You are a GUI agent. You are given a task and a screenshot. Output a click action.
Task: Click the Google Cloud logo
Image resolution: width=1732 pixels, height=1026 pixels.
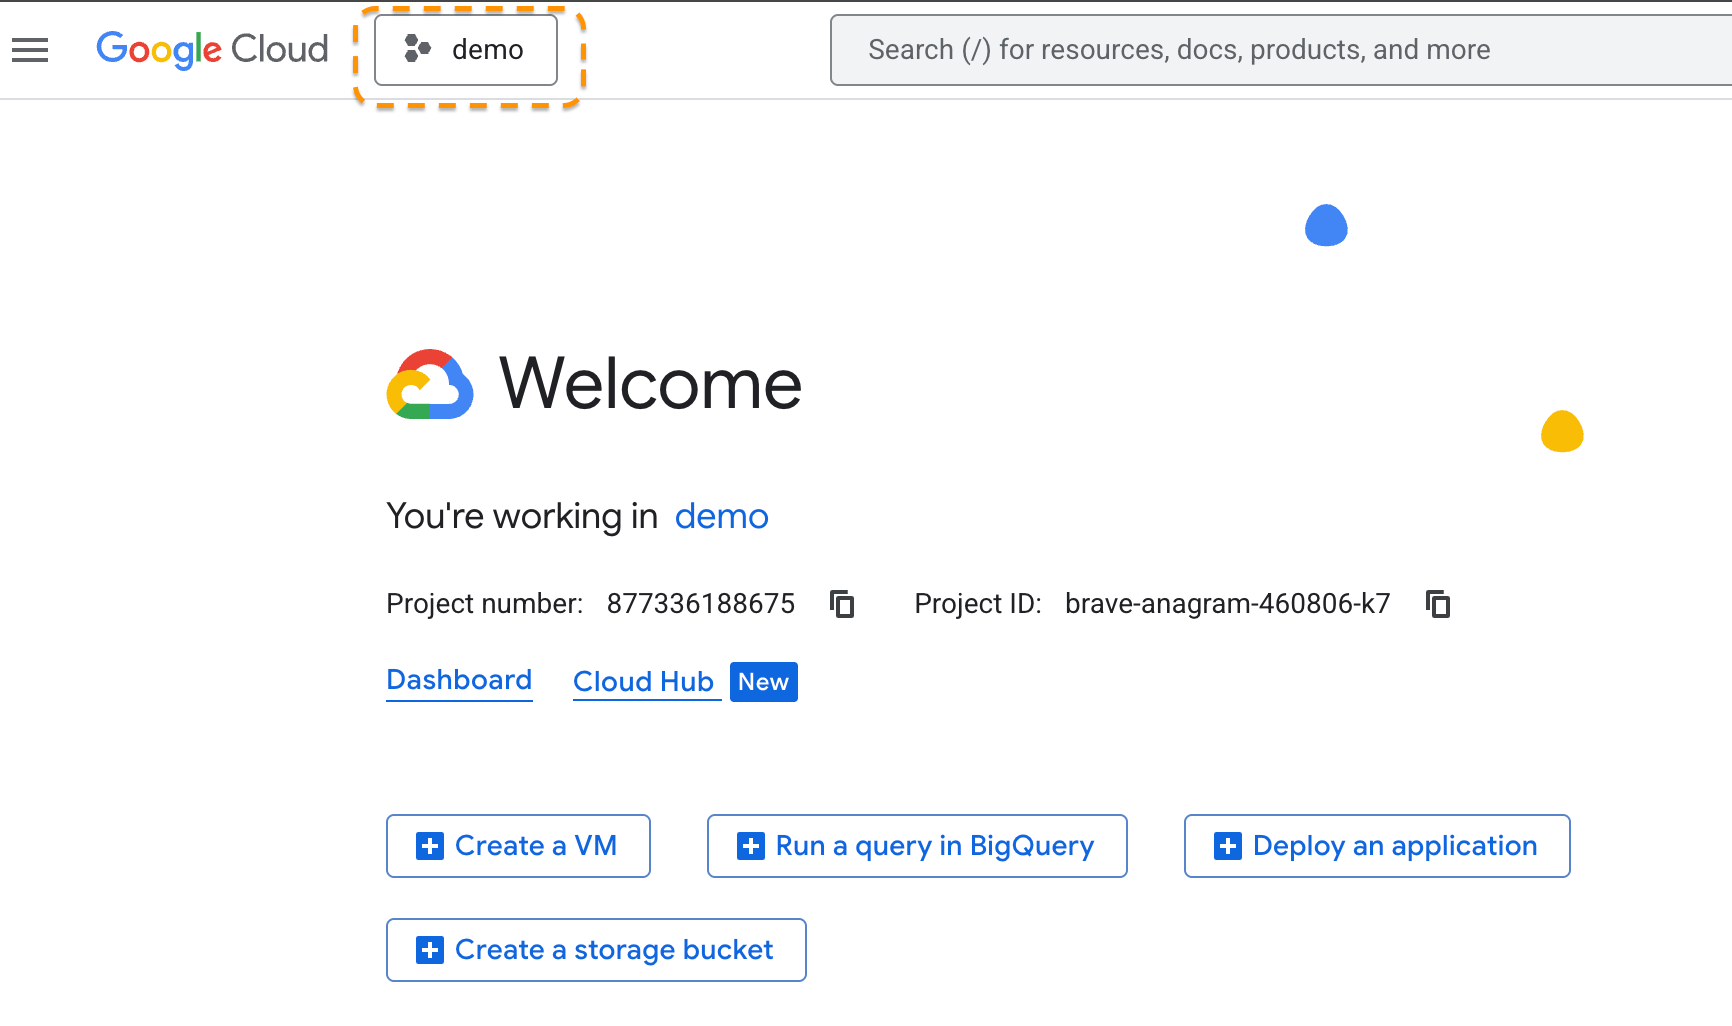click(212, 49)
